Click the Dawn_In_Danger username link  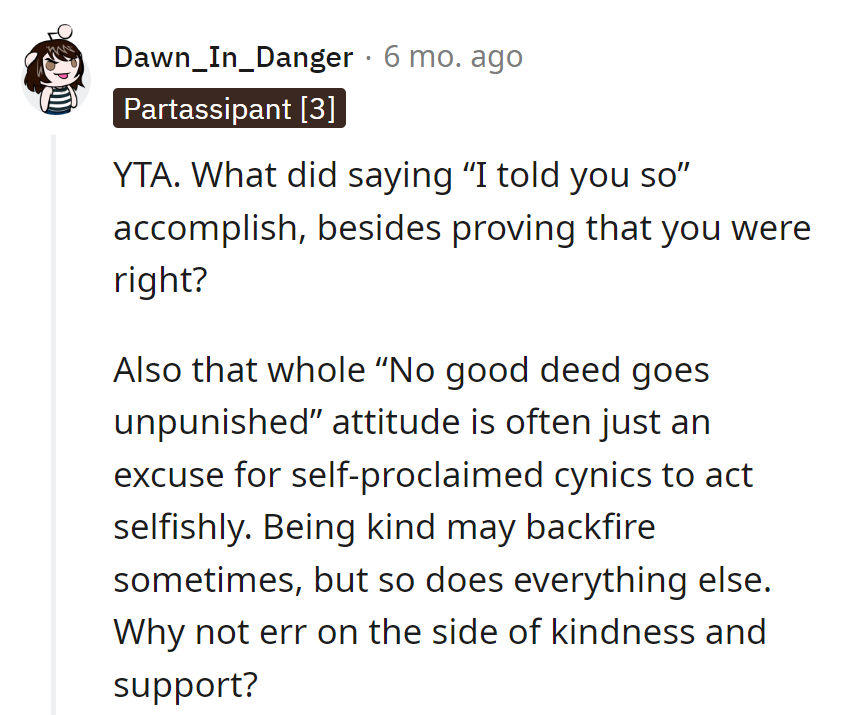(x=233, y=57)
